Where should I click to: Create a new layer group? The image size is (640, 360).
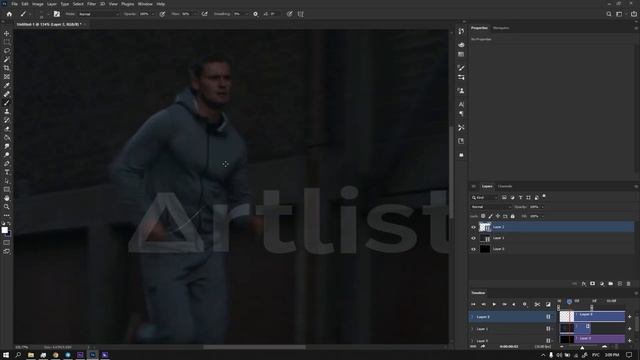tap(611, 284)
